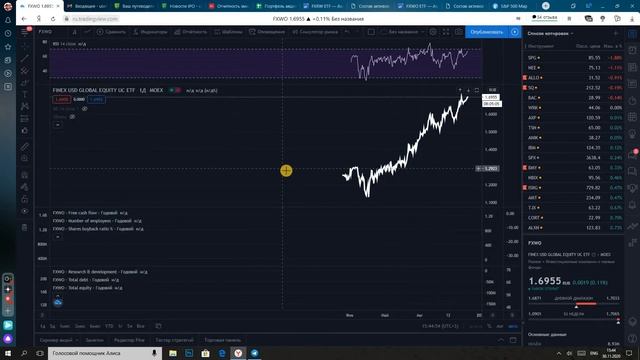The image size is (640, 360).
Task: Open notifications bell in right sidebar
Action: pyautogui.click(x=632, y=205)
